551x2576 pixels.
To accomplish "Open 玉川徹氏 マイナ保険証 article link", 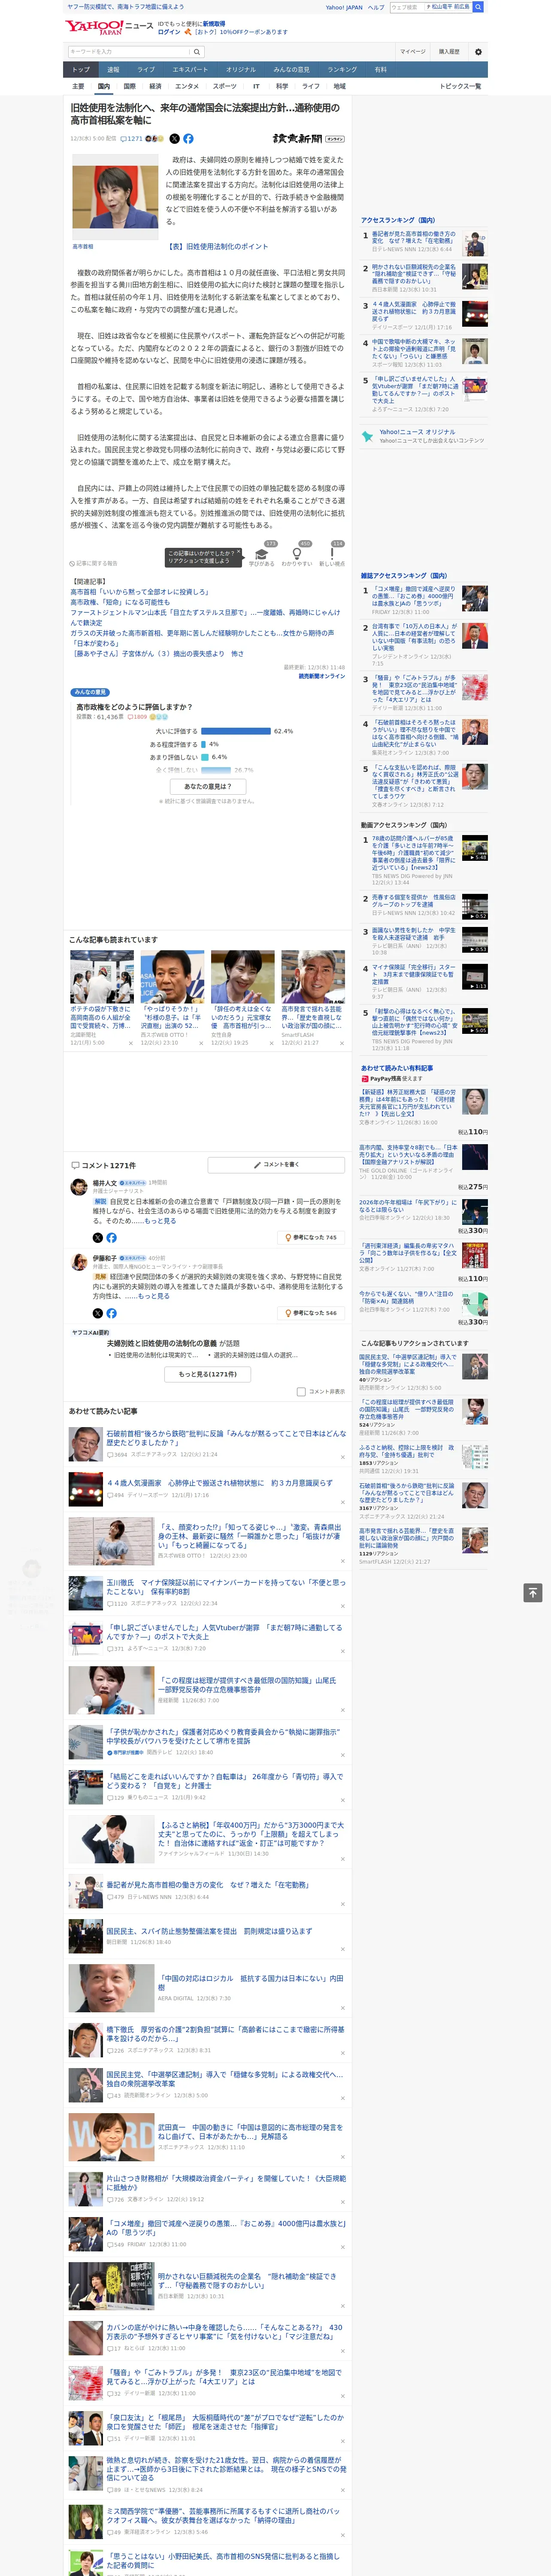I will tap(226, 1587).
